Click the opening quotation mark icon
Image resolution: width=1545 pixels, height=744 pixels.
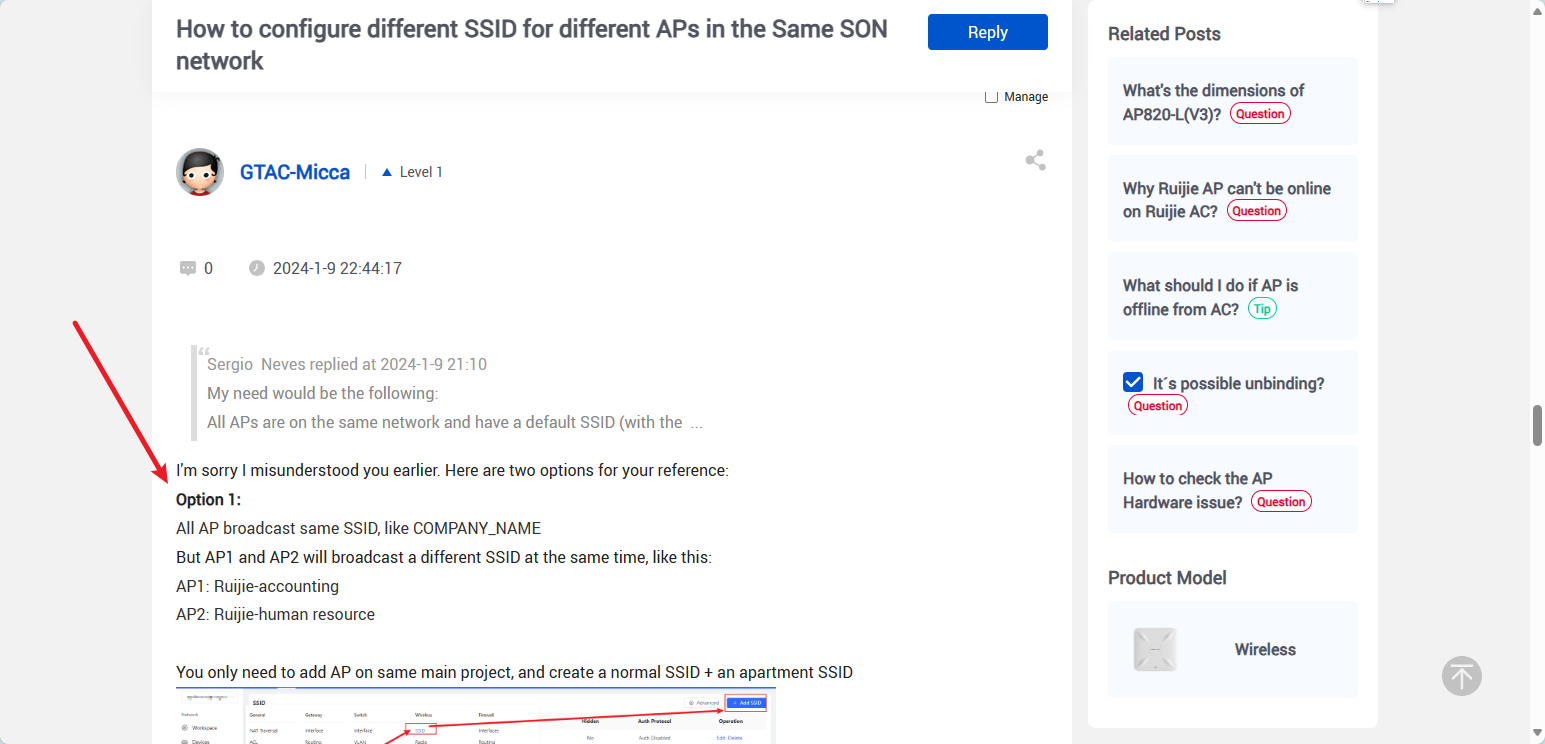click(203, 353)
